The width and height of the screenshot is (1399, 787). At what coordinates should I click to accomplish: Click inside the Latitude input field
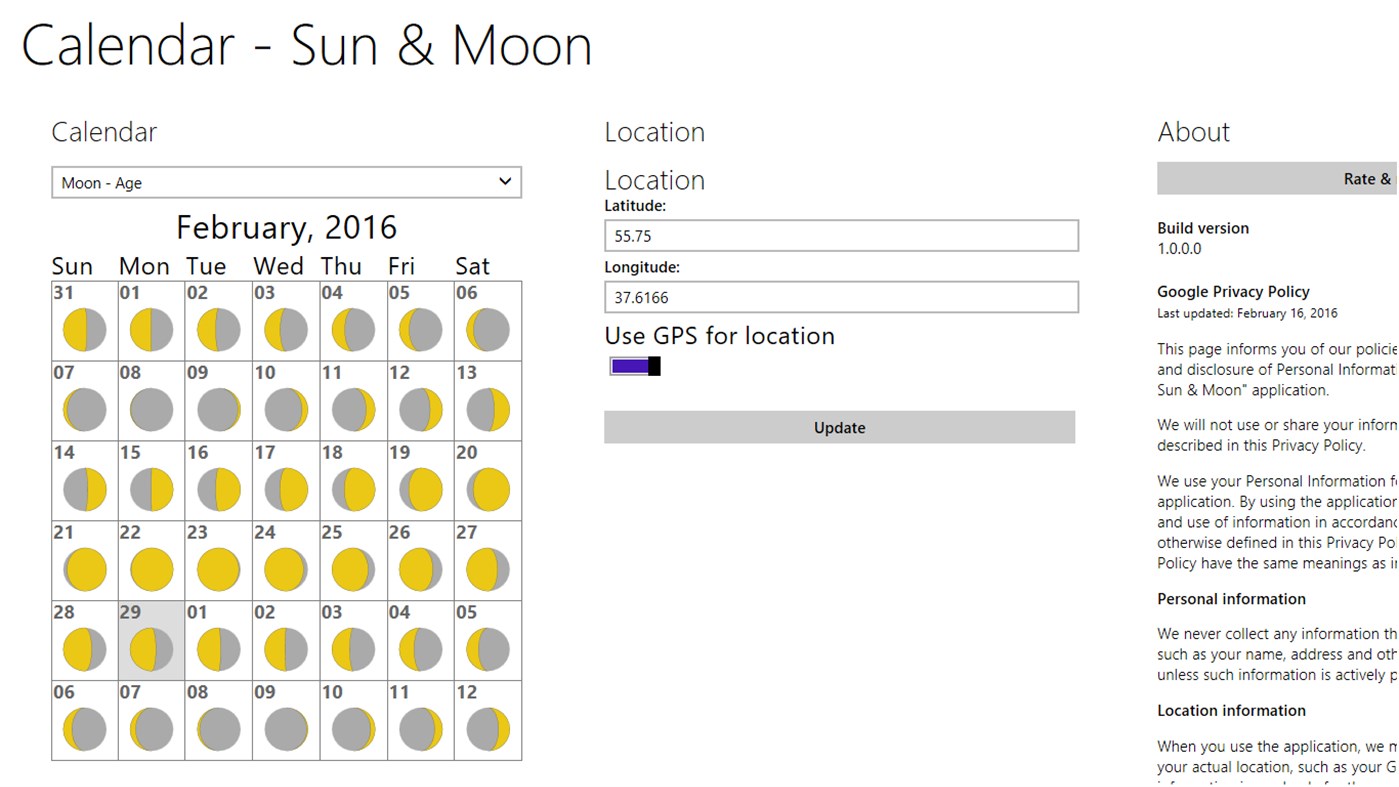[x=839, y=235]
